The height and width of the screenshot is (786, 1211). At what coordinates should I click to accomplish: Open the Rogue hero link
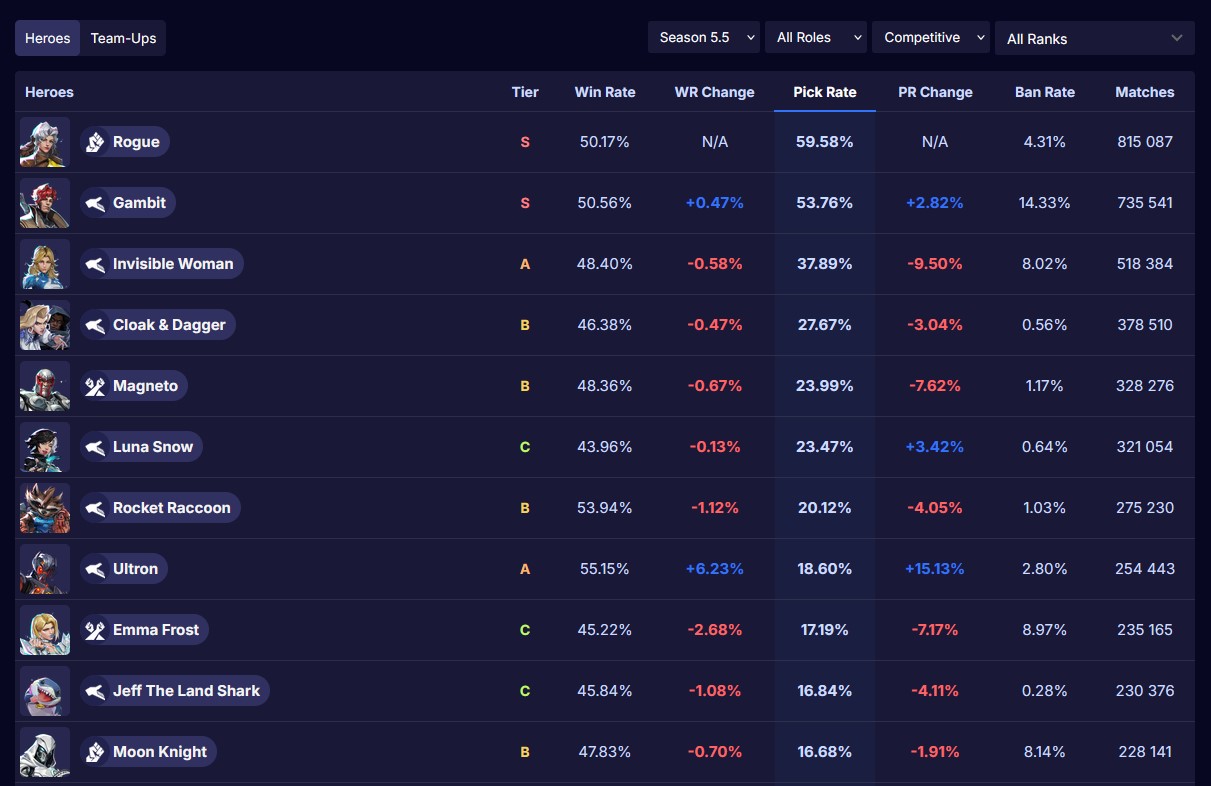pyautogui.click(x=125, y=142)
